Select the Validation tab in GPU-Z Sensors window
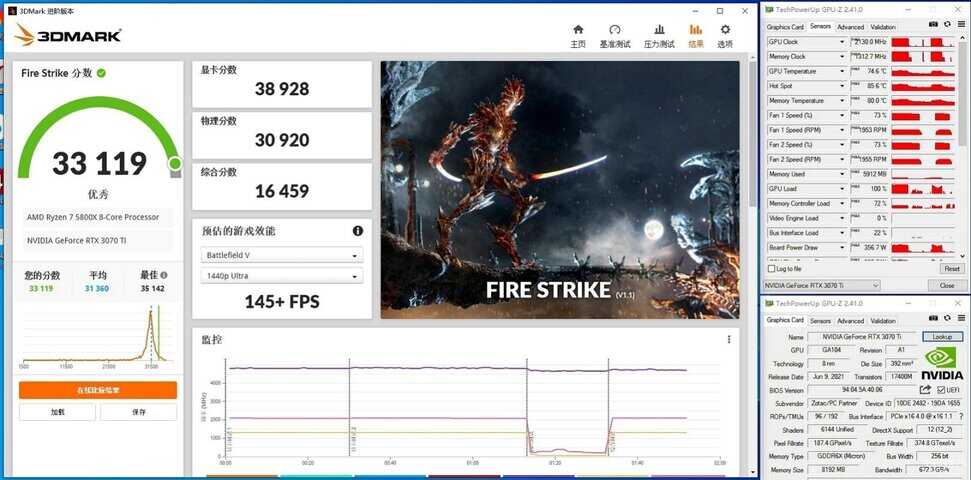Screen dimensions: 971x480 coord(882,27)
